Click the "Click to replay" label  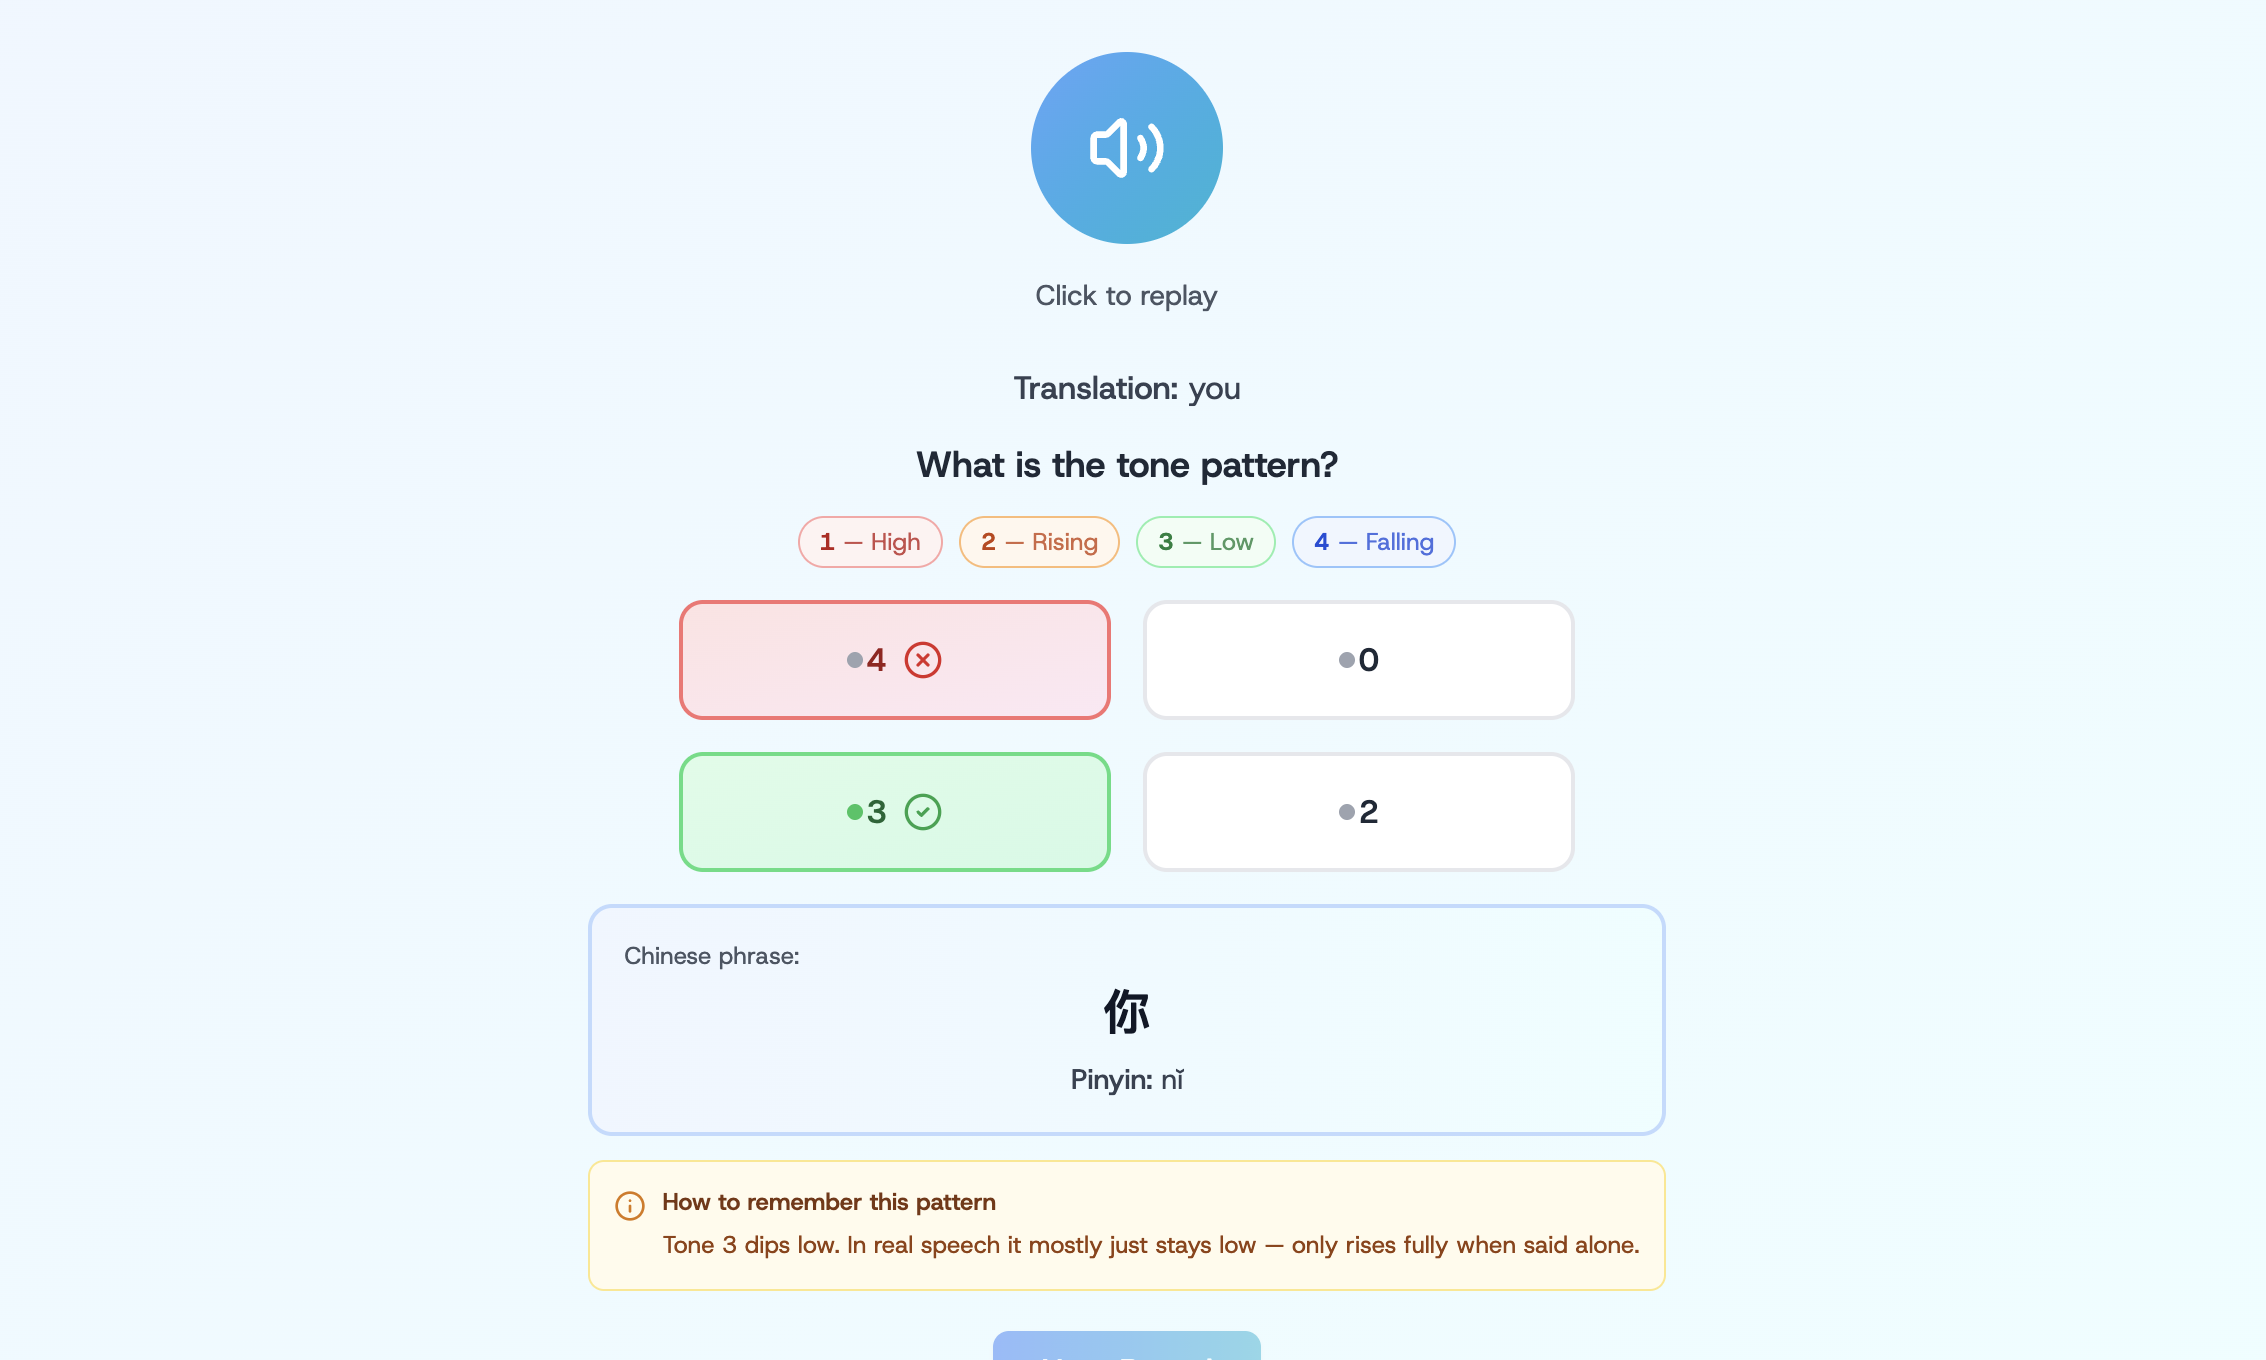point(1126,296)
